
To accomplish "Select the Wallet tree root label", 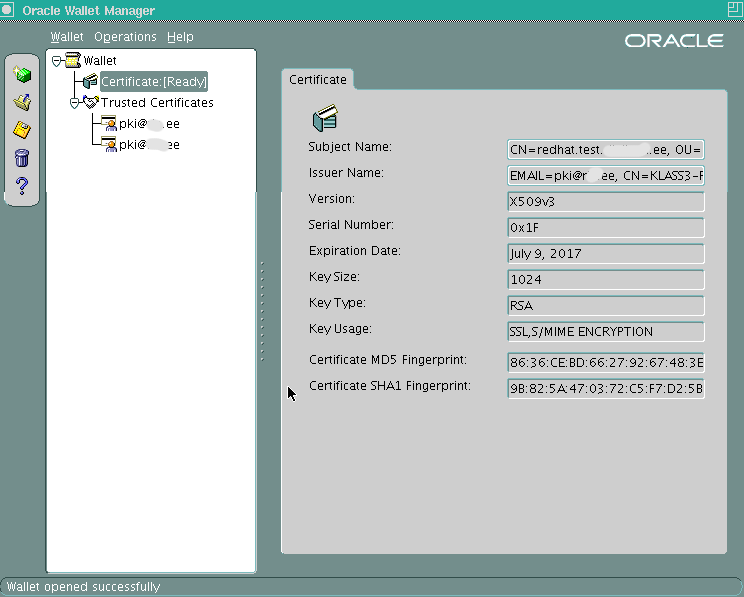I will 100,61.
